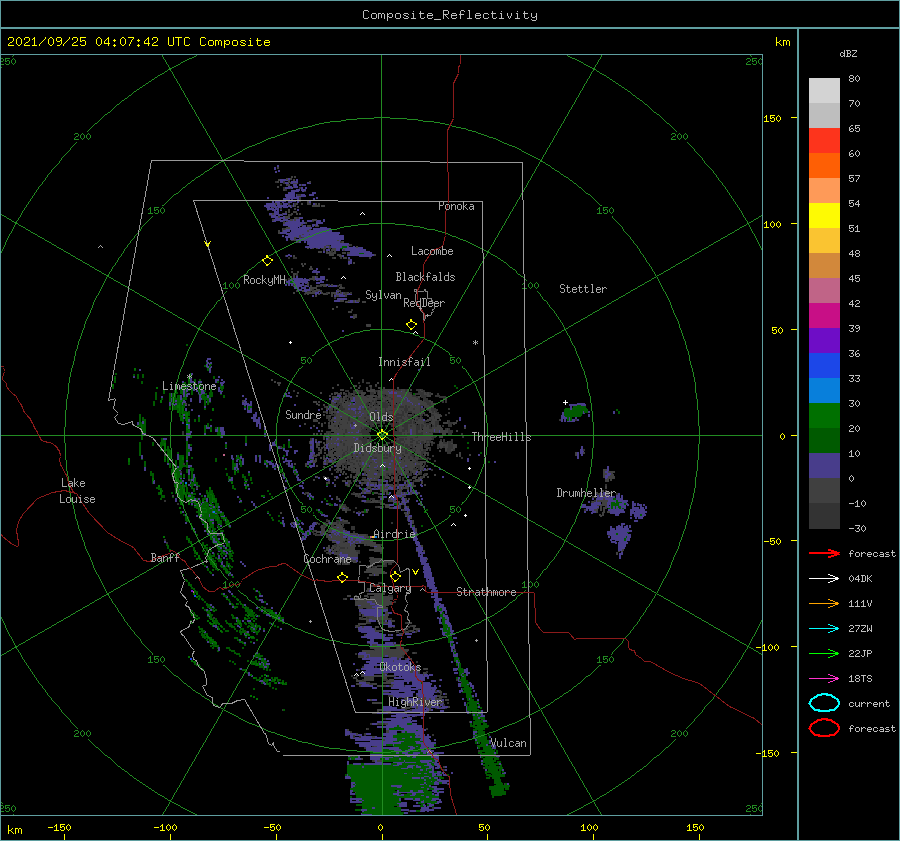The height and width of the screenshot is (841, 900).
Task: Pick the orange swatch between 60 and 57
Action: [x=824, y=165]
